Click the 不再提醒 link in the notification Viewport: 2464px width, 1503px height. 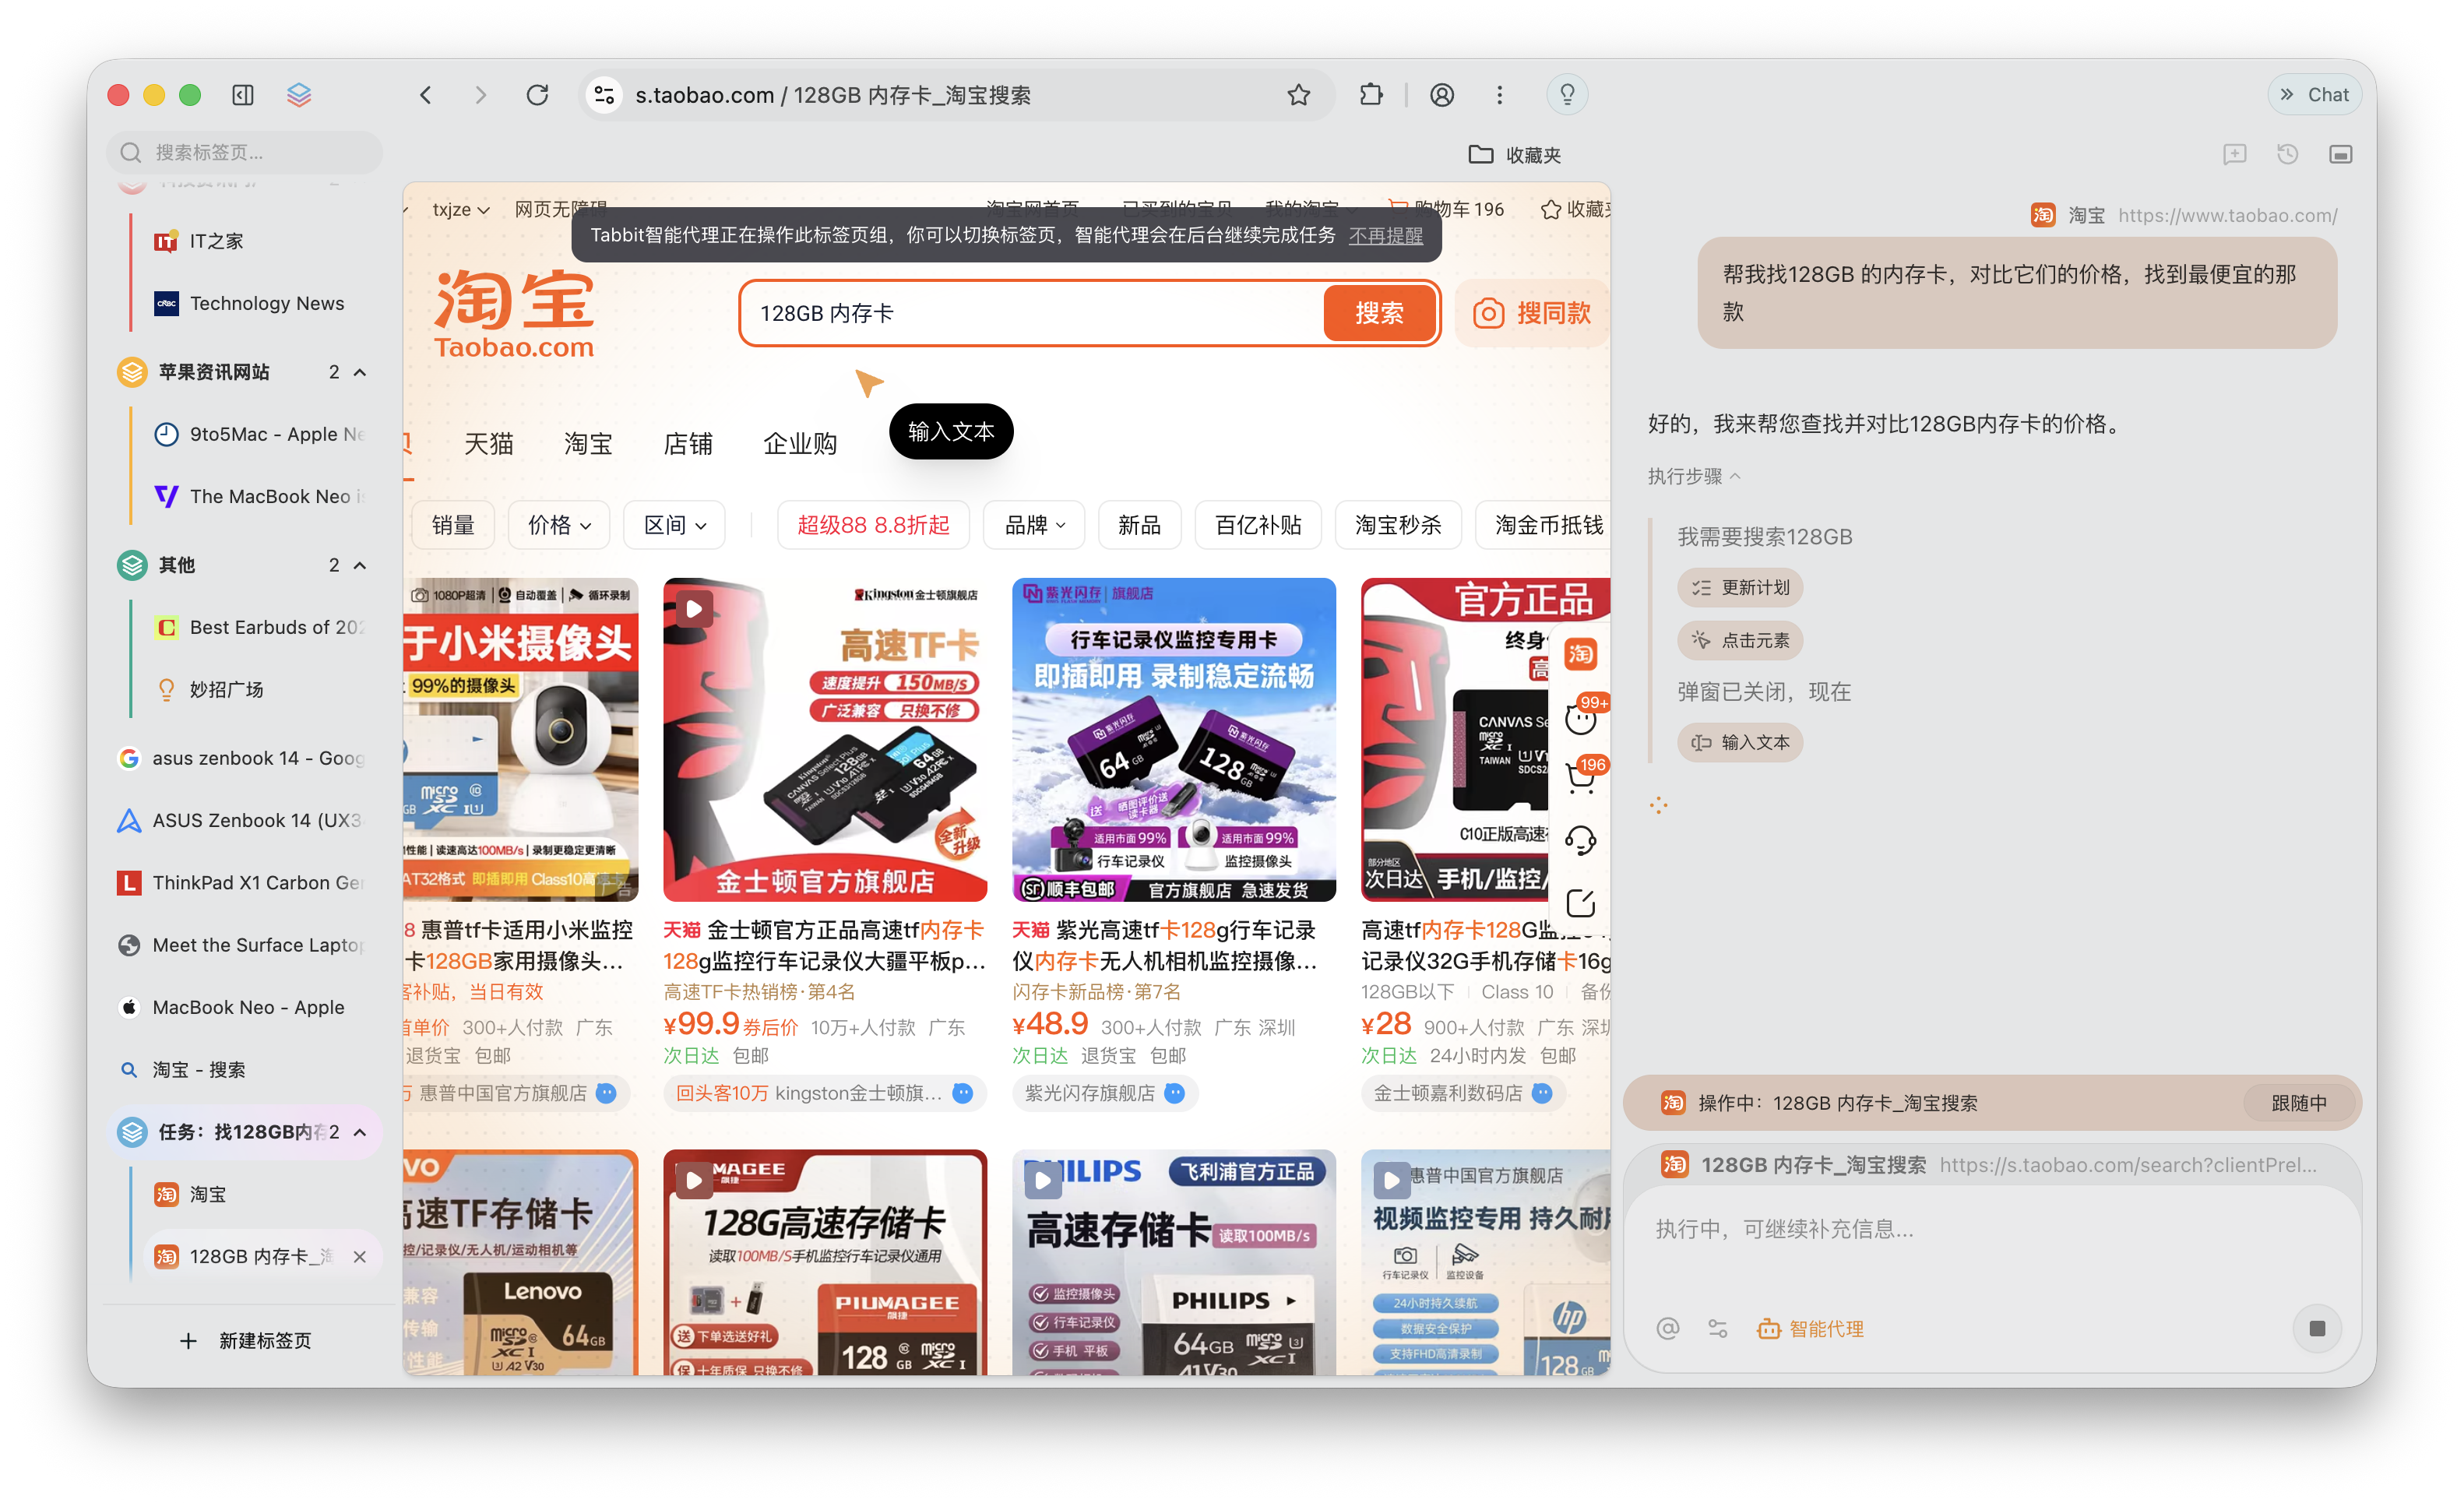point(1386,235)
